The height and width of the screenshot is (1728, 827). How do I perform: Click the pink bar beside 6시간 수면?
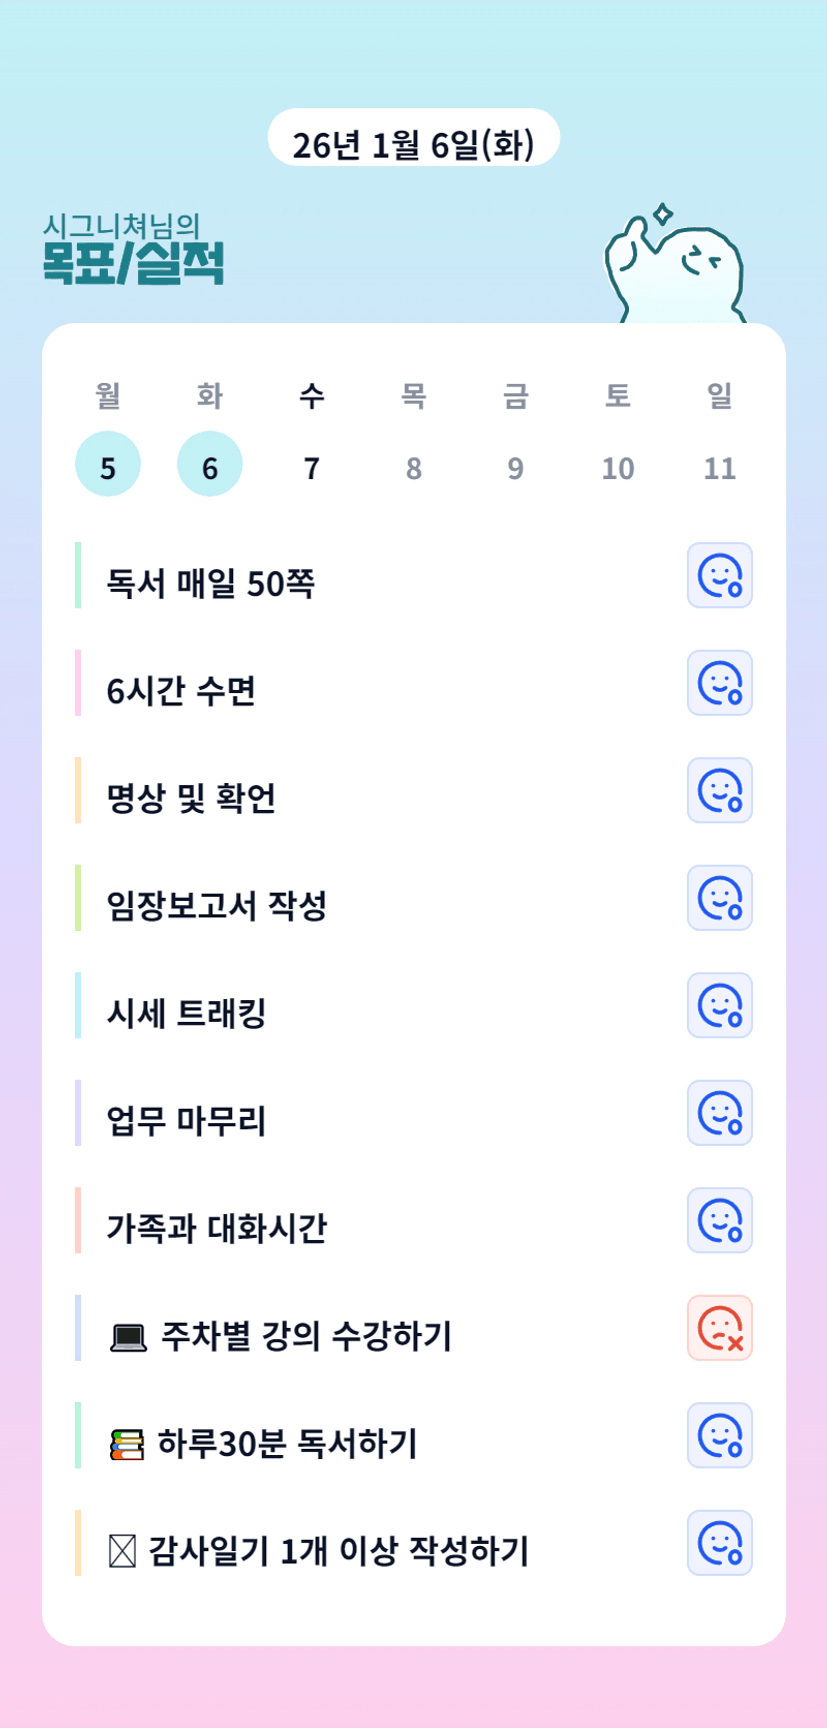pyautogui.click(x=78, y=683)
